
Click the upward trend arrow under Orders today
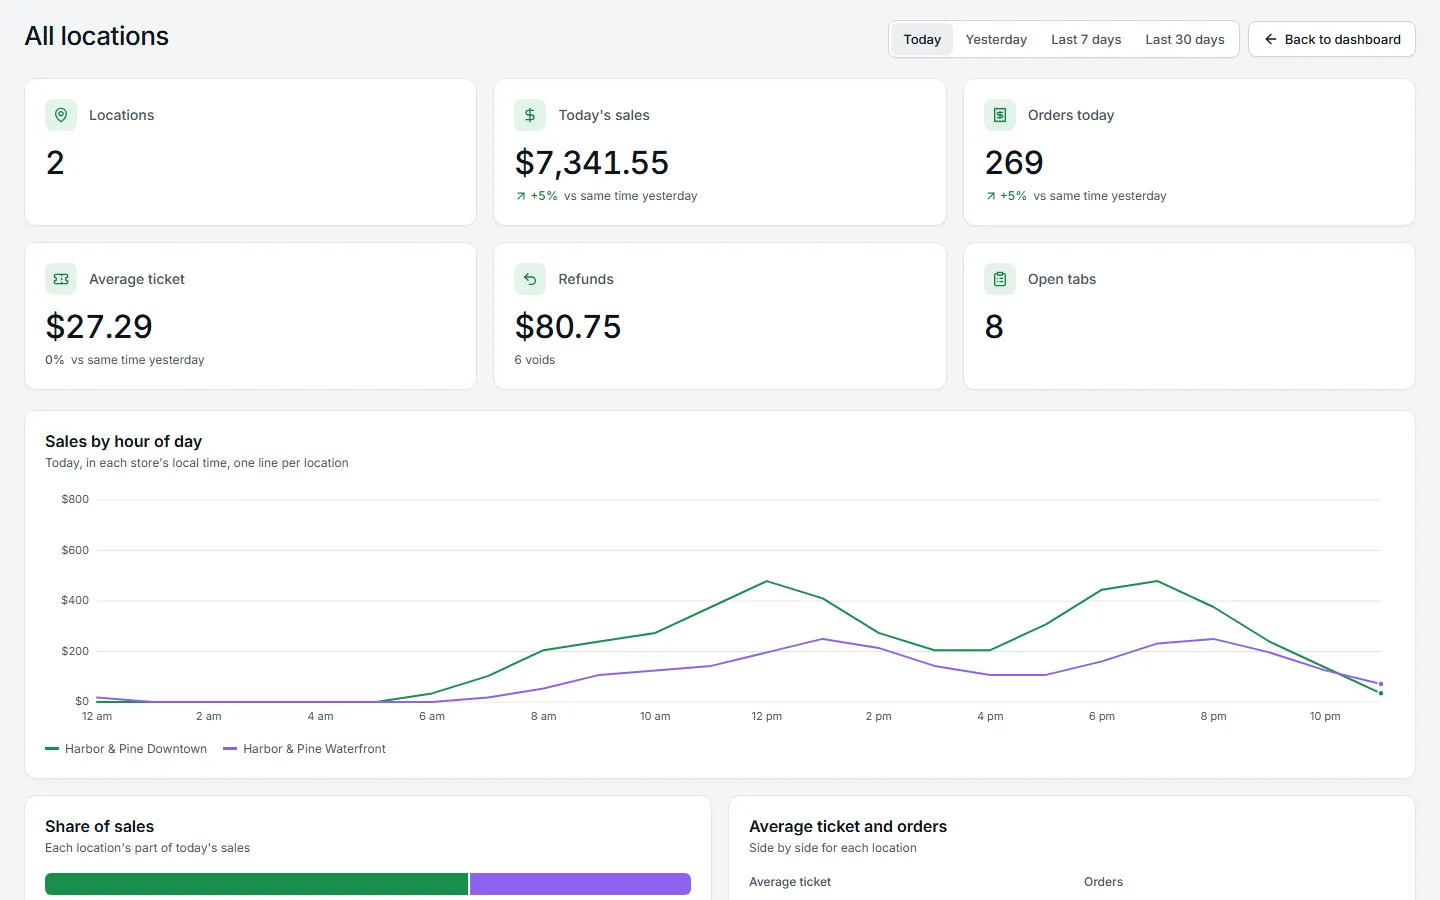(991, 196)
